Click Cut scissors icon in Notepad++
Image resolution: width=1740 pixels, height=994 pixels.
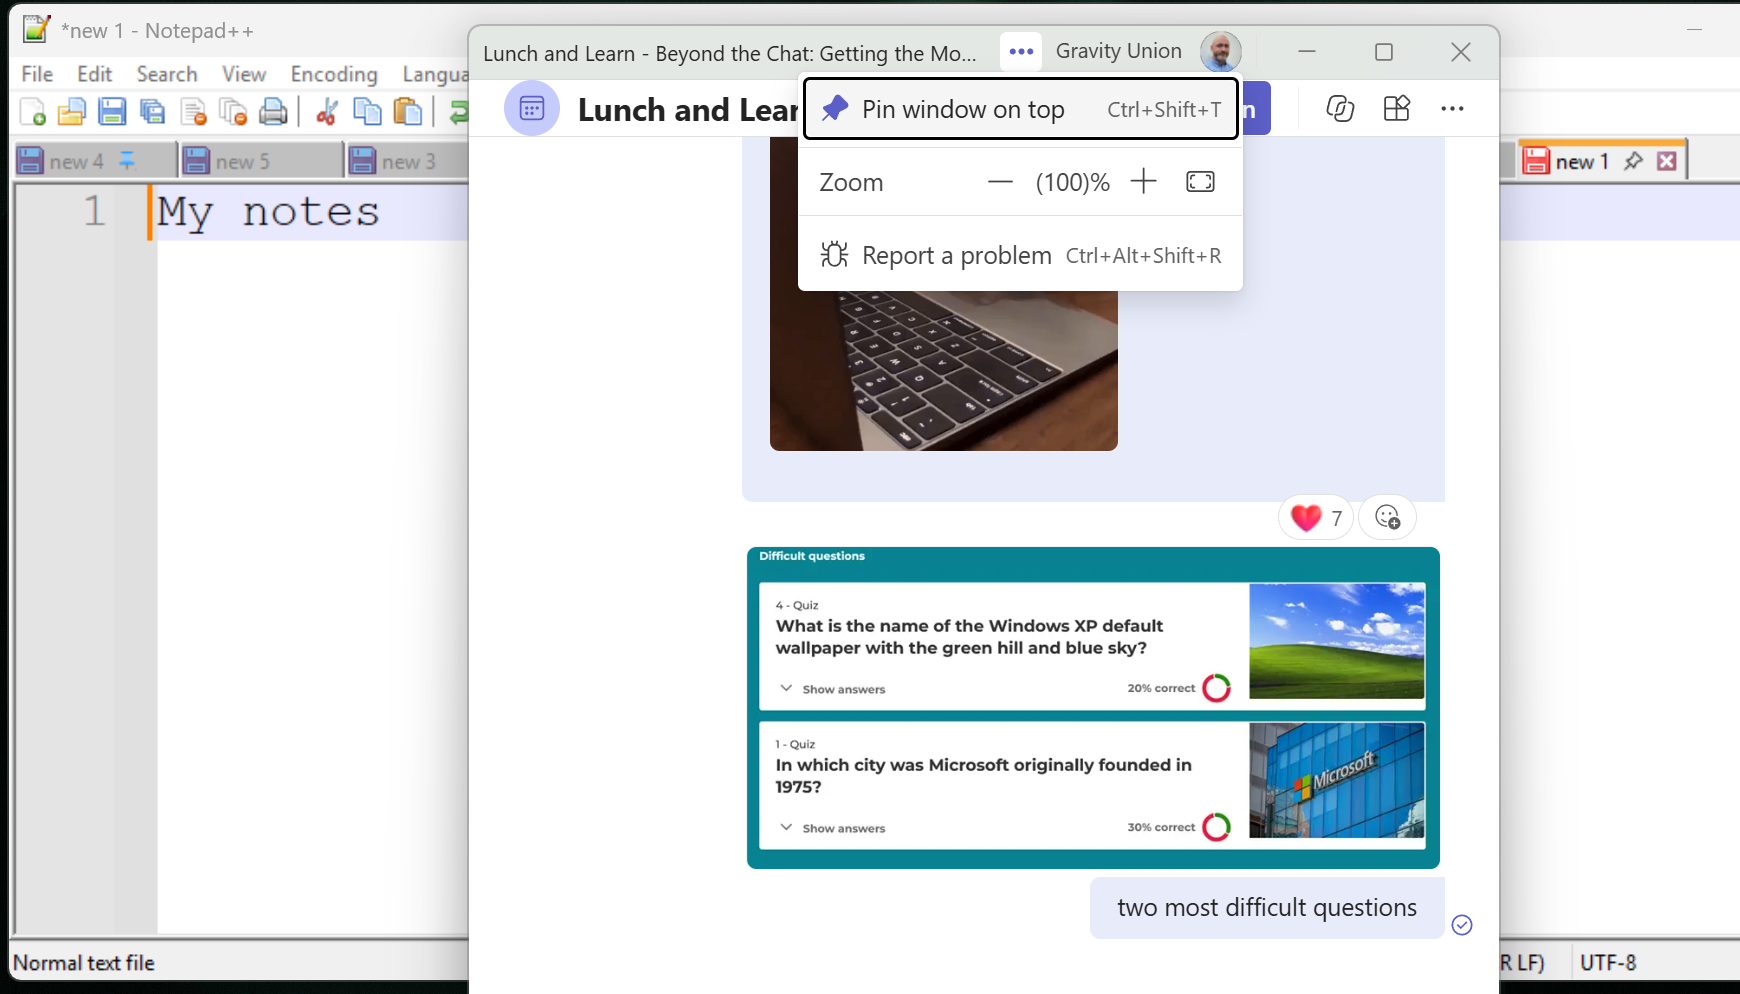point(326,112)
